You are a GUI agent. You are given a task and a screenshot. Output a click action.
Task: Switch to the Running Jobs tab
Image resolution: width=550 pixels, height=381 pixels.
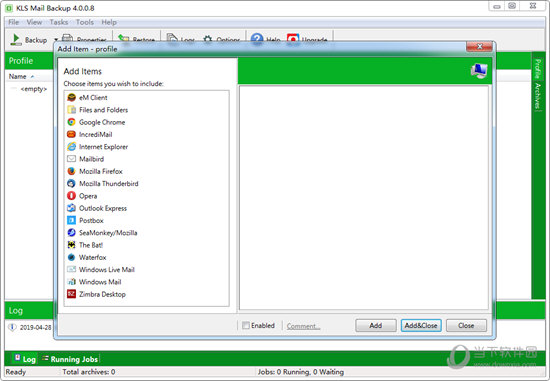[x=70, y=359]
